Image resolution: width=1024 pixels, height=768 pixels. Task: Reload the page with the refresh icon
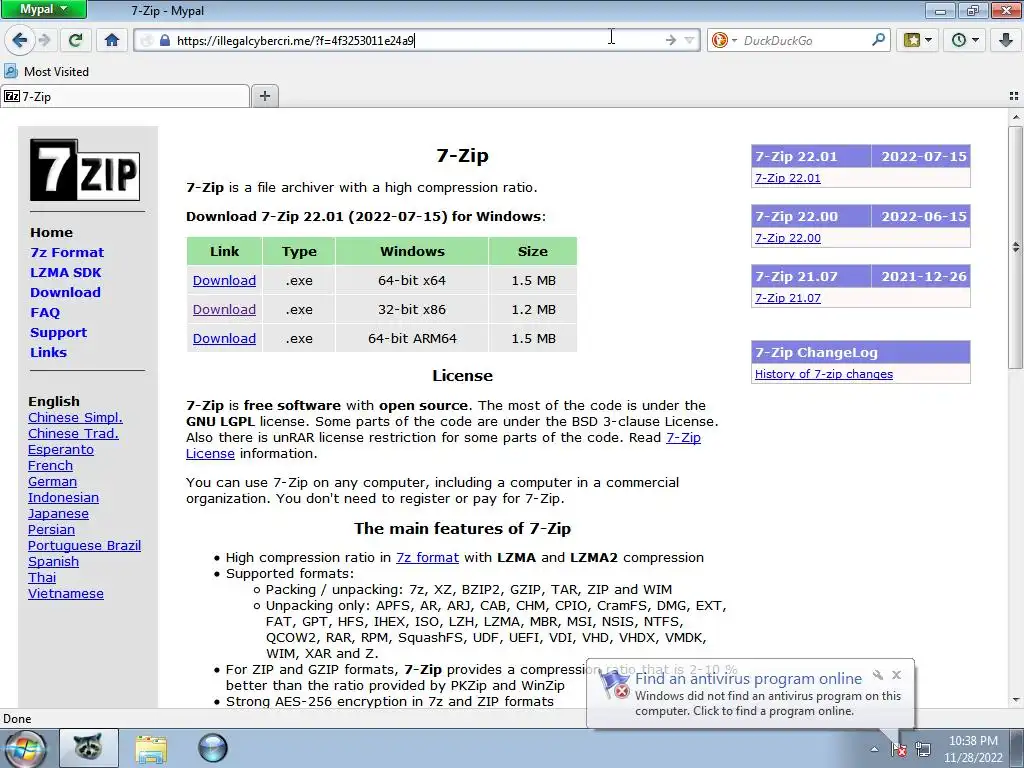(x=76, y=40)
